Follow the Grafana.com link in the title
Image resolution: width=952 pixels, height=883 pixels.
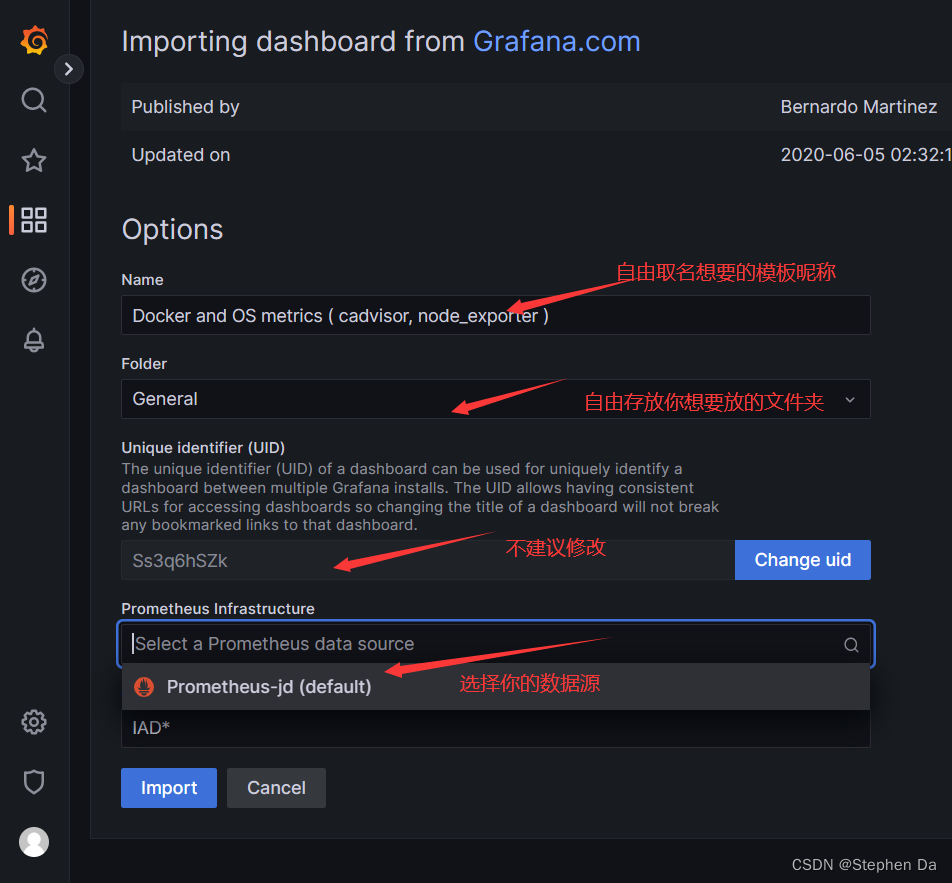tap(556, 42)
